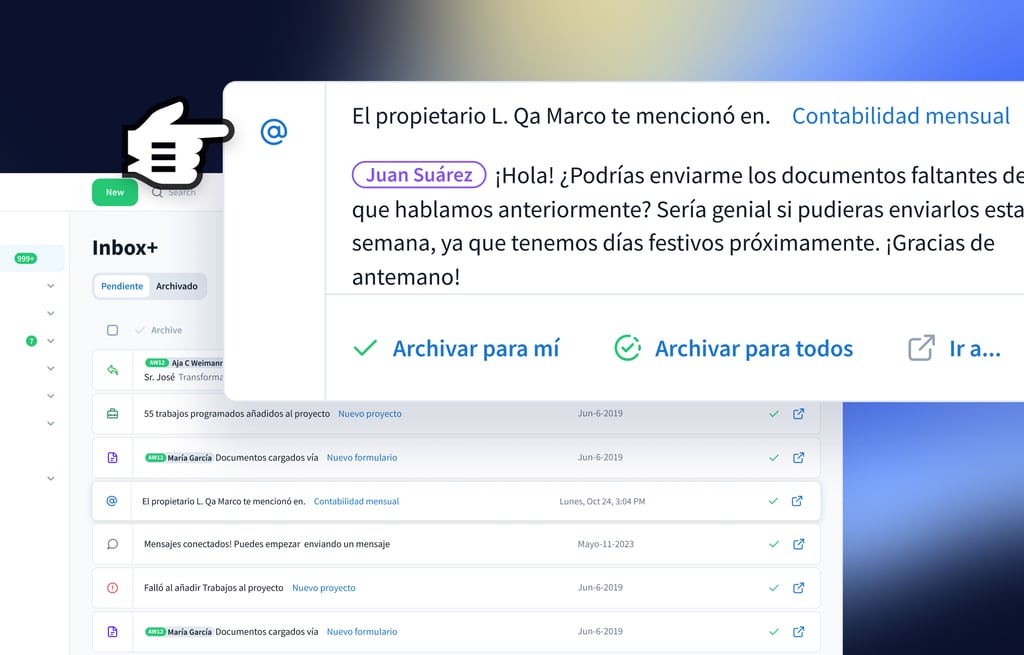Archive the Lunes, Oct 24 notification via checkmark
1024x655 pixels.
pos(772,501)
